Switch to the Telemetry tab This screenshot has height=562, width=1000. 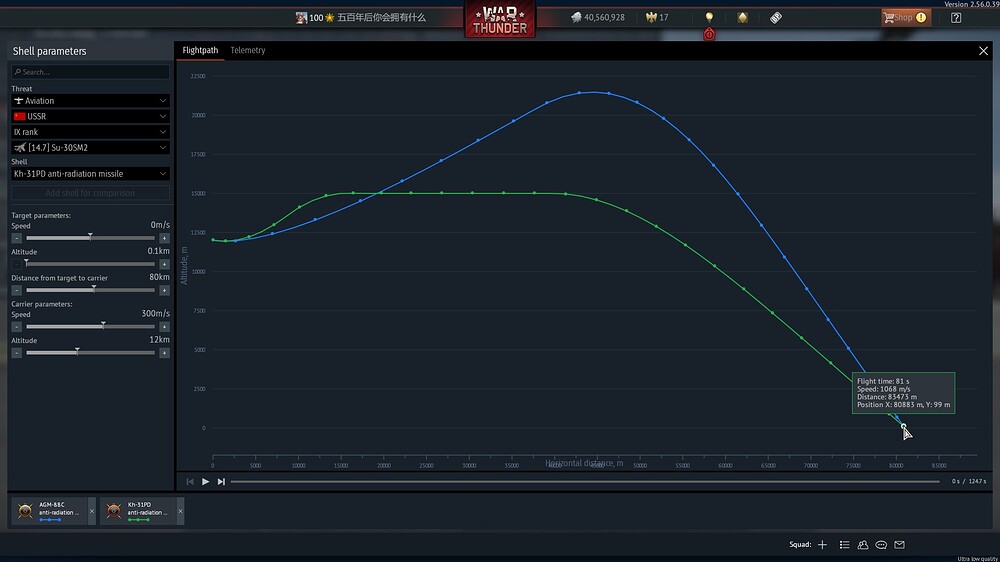(x=247, y=50)
